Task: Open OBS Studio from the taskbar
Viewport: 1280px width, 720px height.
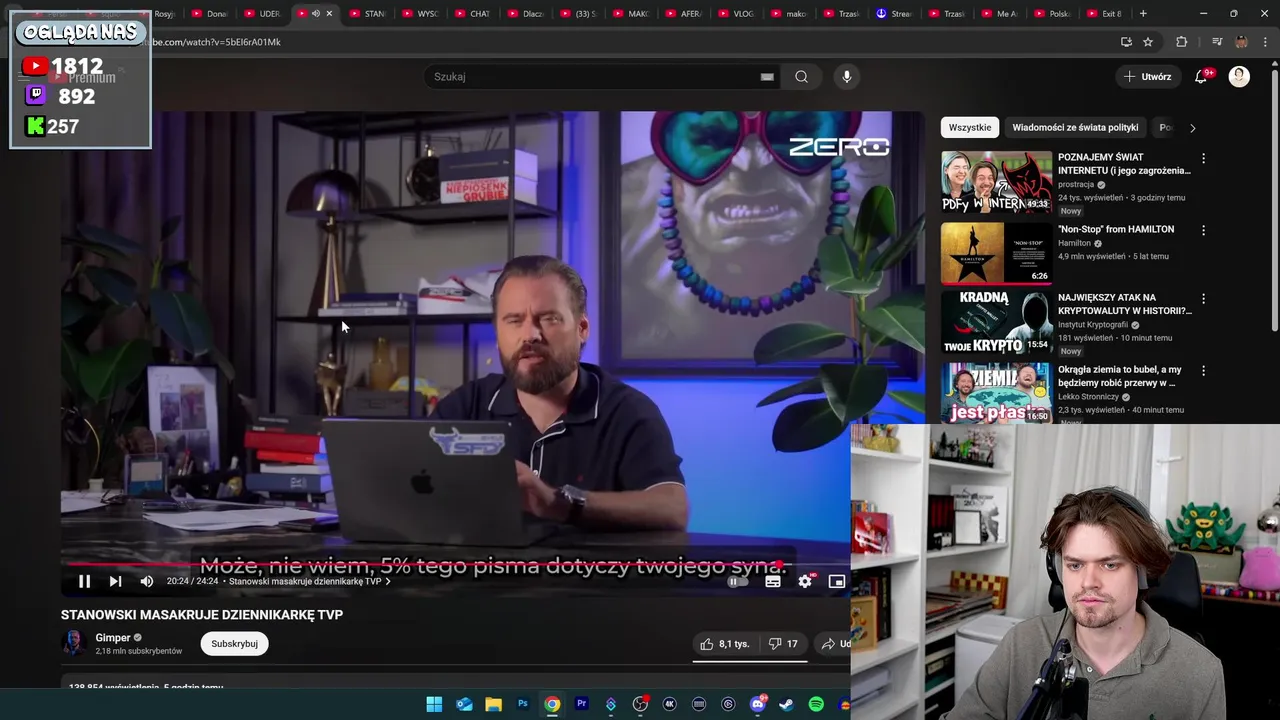Action: coord(640,704)
